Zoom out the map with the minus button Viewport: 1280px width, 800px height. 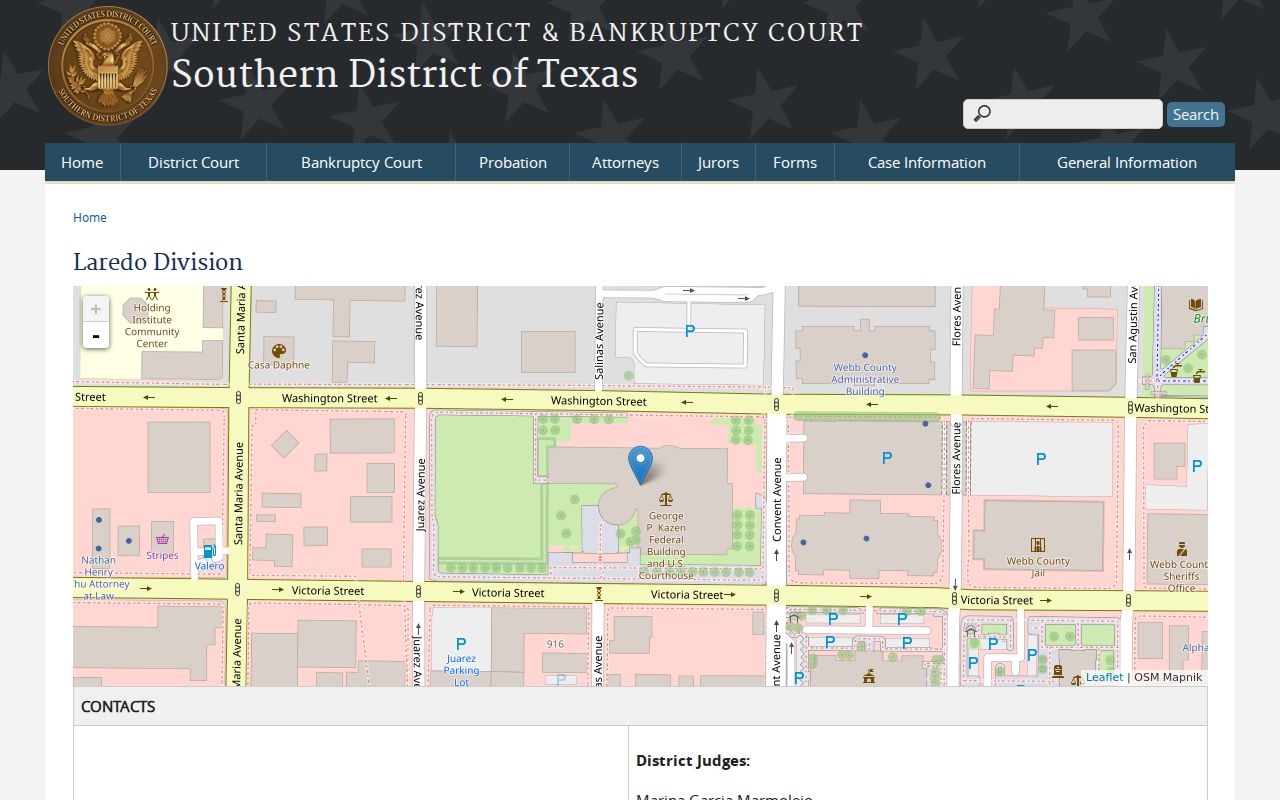point(96,335)
